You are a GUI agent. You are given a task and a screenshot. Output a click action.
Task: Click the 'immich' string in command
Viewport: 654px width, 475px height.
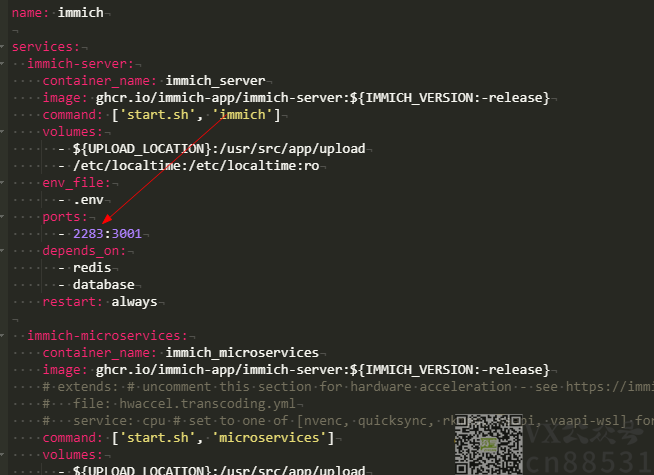click(x=242, y=115)
